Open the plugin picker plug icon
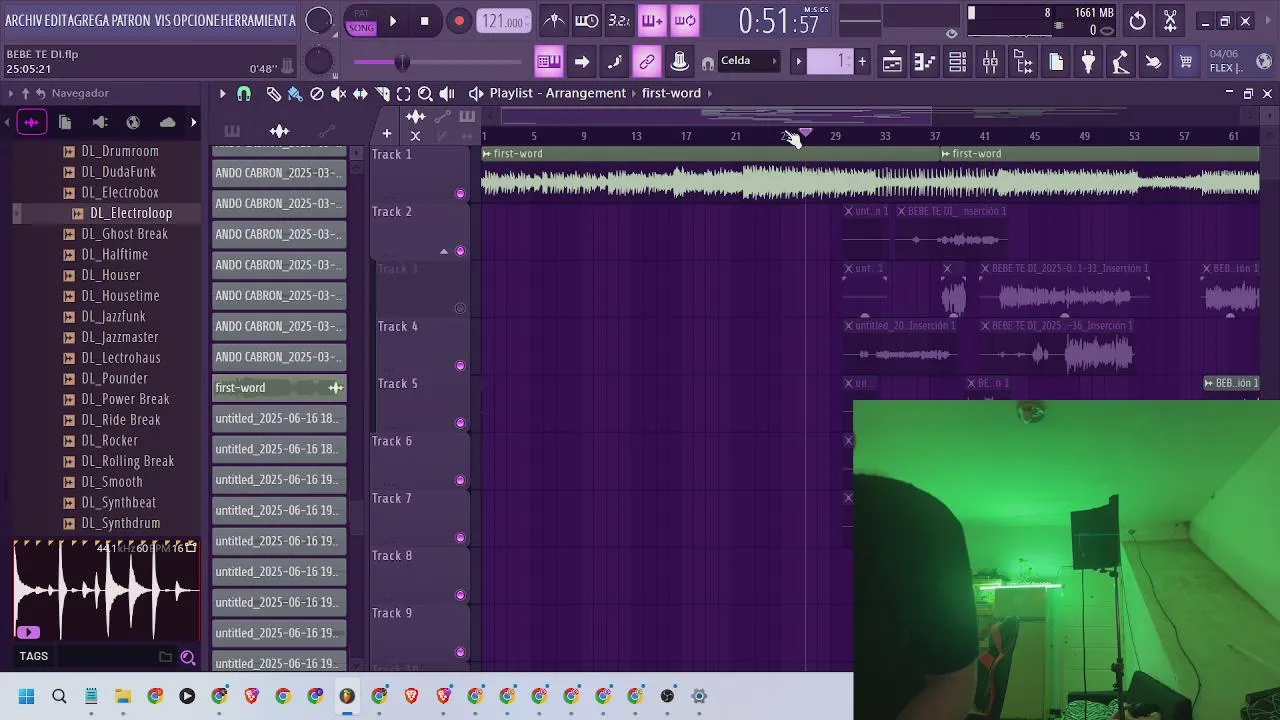1280x720 pixels. pyautogui.click(x=1088, y=62)
